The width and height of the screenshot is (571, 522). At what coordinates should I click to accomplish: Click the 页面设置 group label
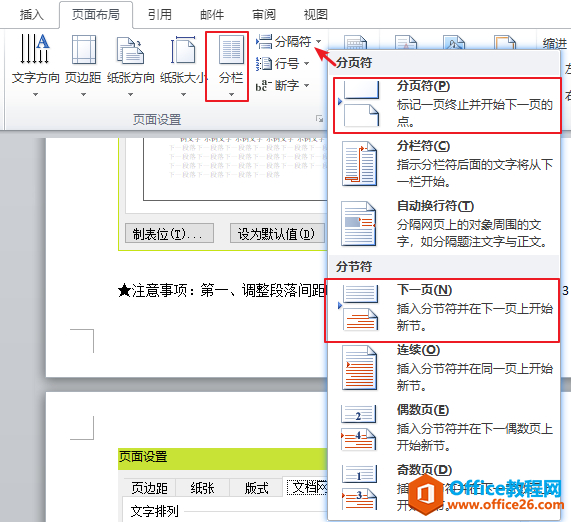pyautogui.click(x=157, y=119)
